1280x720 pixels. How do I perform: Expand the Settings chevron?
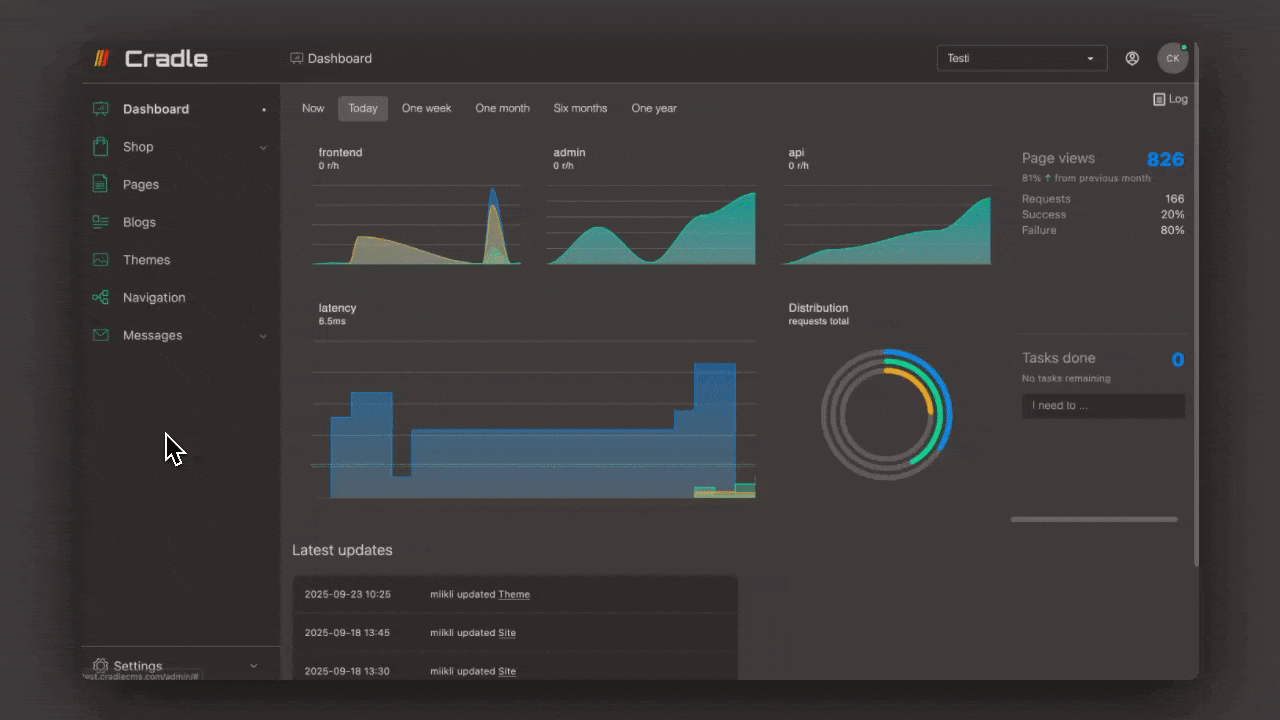[x=253, y=666]
